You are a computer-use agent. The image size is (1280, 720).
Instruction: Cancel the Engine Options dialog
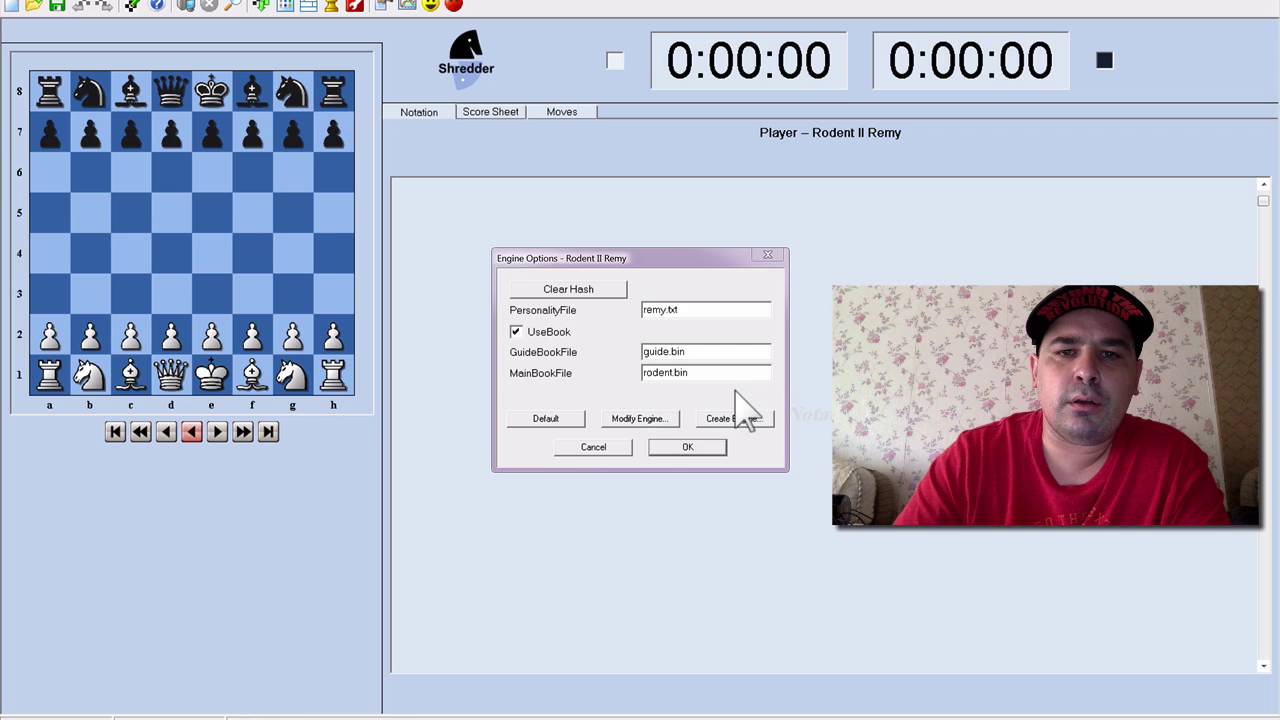pyautogui.click(x=593, y=447)
